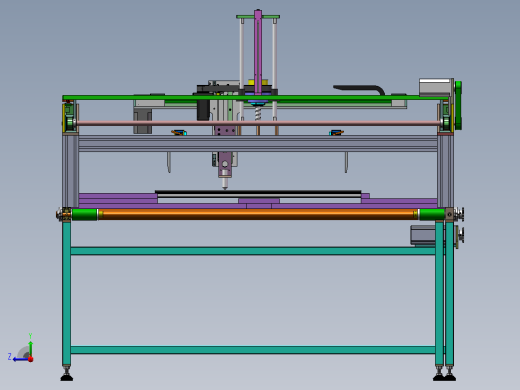Select the magenta vertical column of Z axis
This screenshot has width=520, height=390.
[258, 52]
